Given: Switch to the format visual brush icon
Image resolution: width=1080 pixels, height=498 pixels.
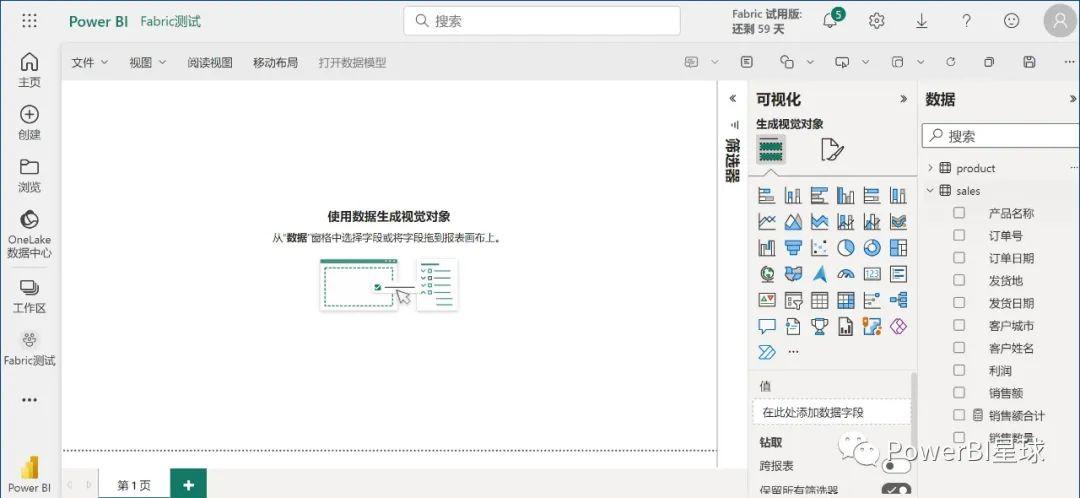Looking at the screenshot, I should (832, 149).
